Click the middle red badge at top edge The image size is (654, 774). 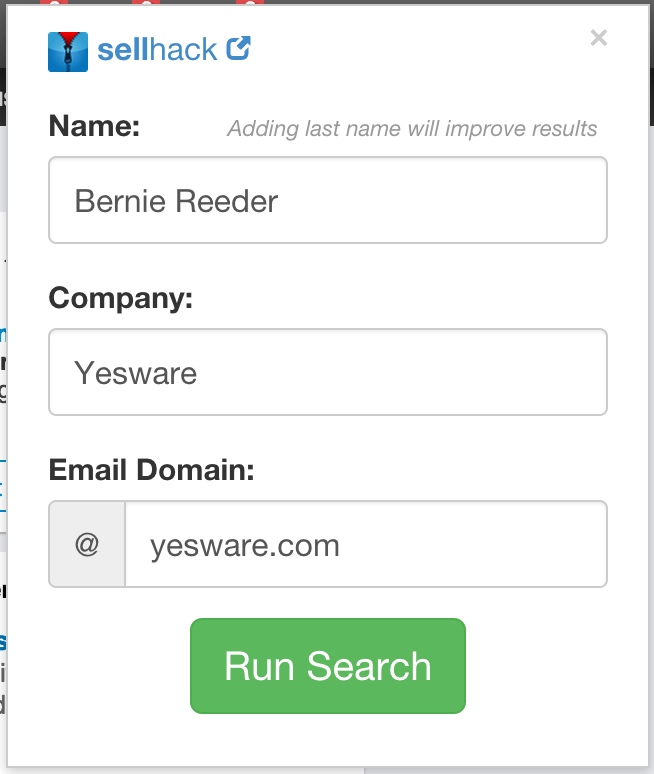click(x=147, y=4)
